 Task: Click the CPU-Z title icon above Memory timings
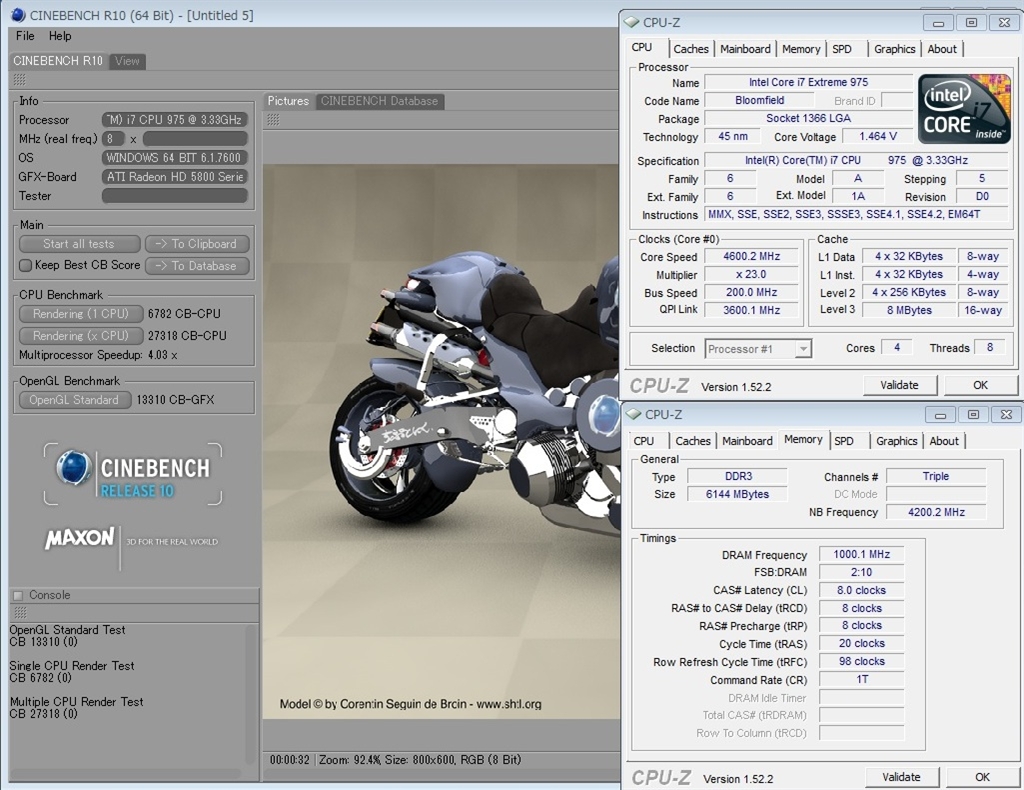(x=631, y=414)
